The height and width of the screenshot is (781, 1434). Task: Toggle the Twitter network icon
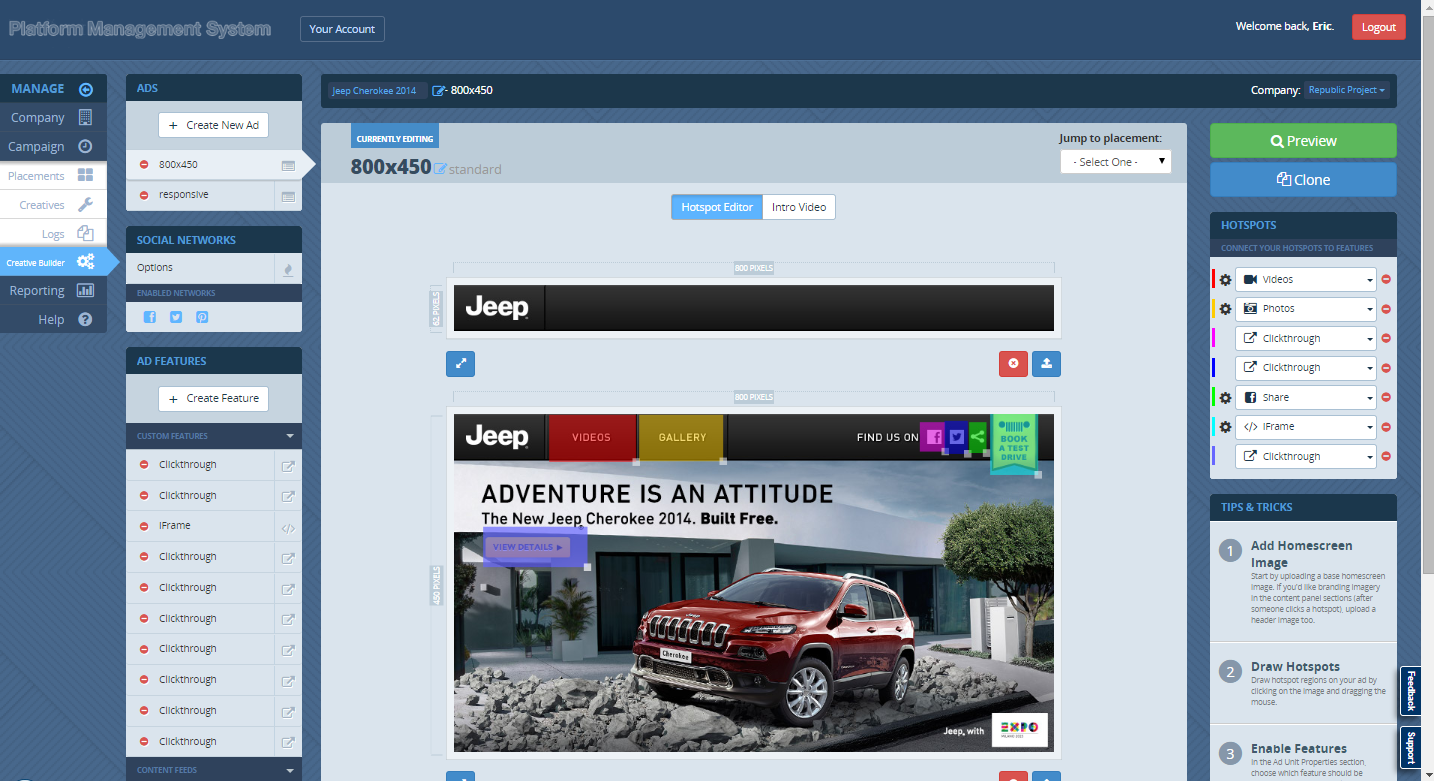point(173,316)
